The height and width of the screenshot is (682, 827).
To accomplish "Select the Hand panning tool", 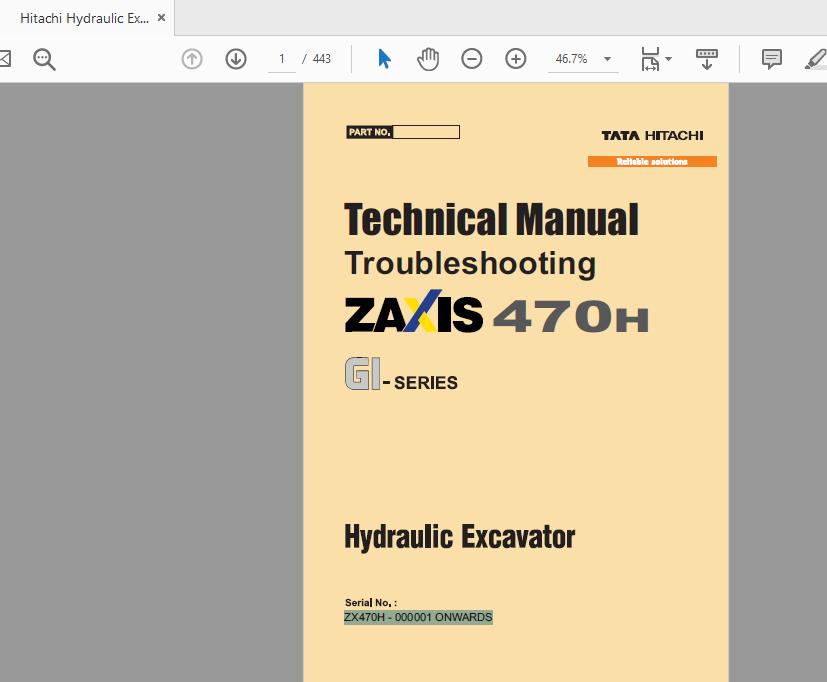I will [x=428, y=58].
